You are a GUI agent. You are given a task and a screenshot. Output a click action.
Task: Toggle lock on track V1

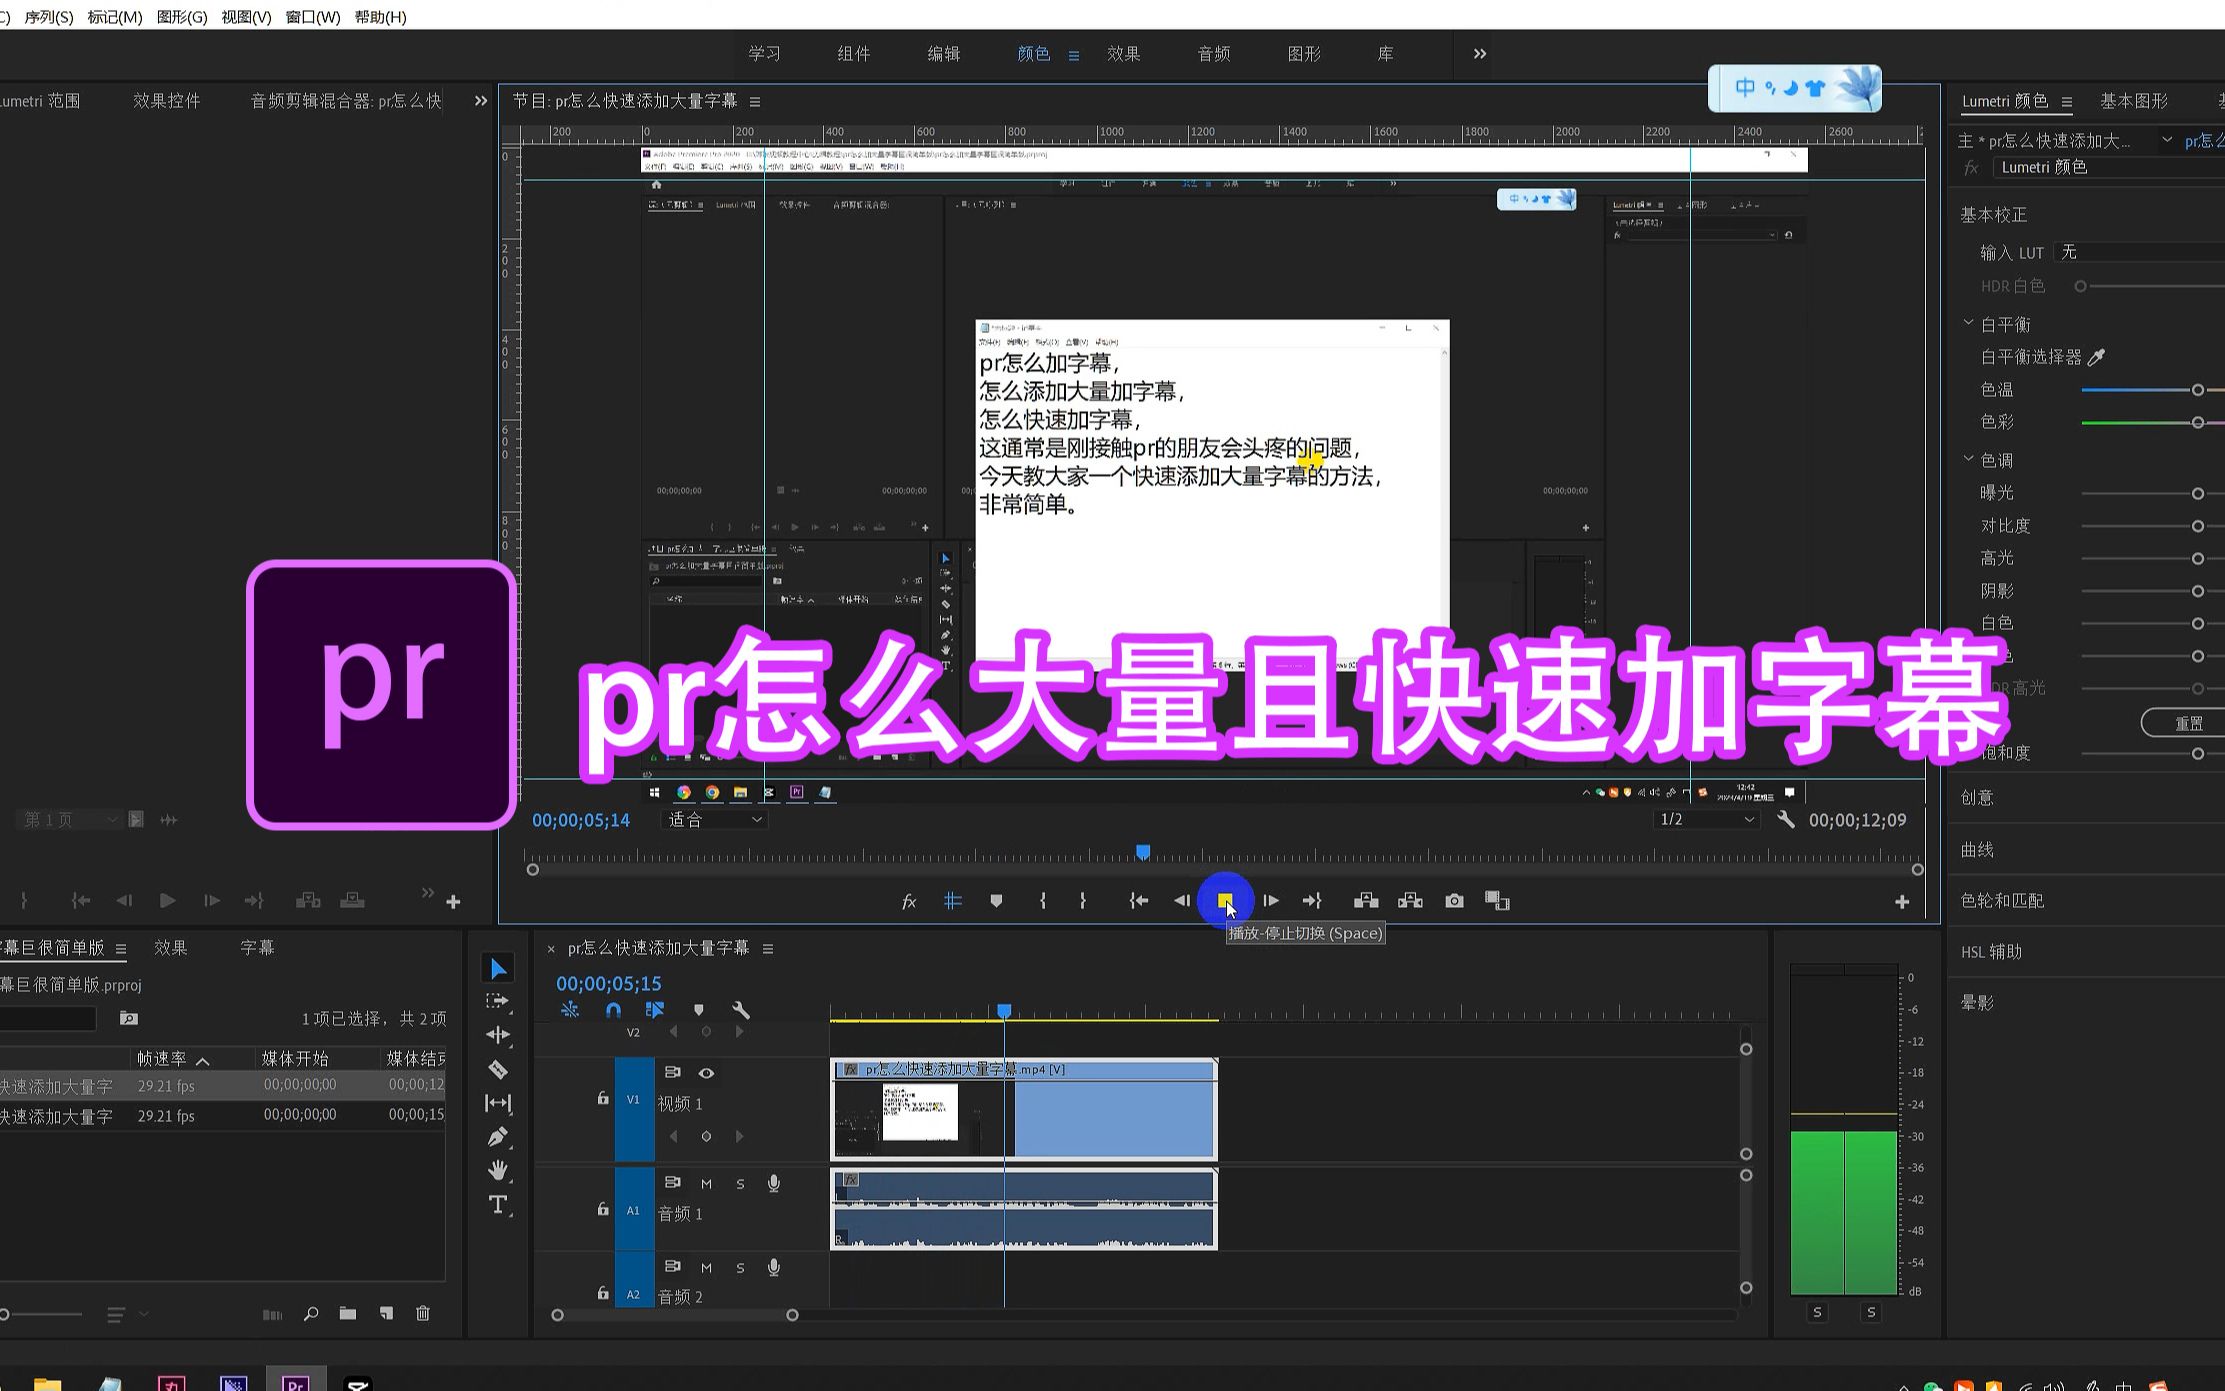tap(603, 1098)
